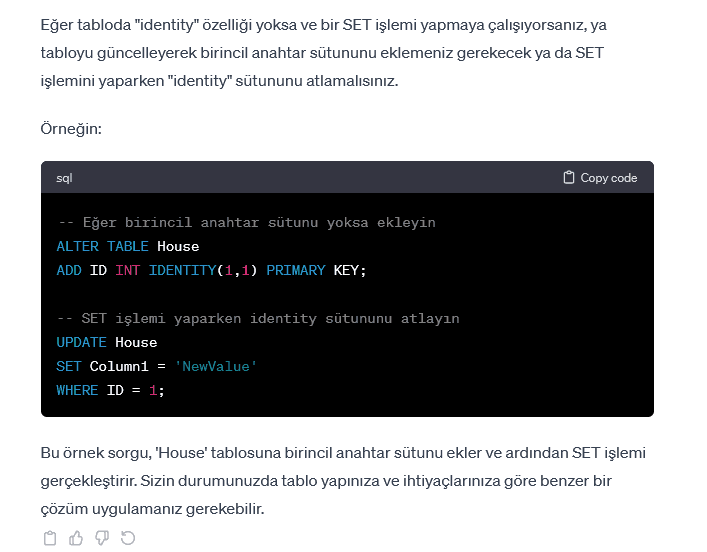Click the clipboard icon beside Copy code
Screen dimensions: 707x552
tap(569, 178)
